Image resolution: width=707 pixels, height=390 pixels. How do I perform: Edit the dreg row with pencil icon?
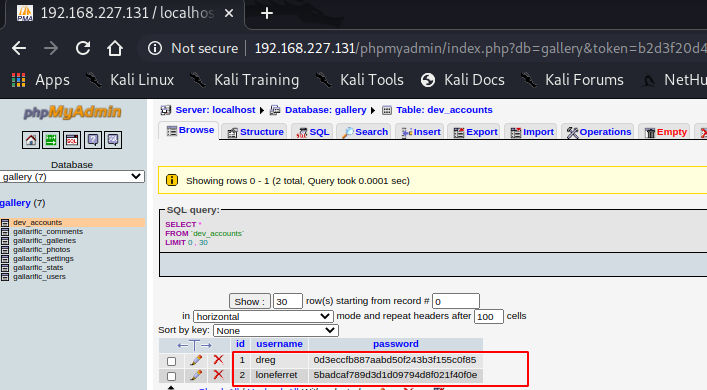(x=196, y=360)
